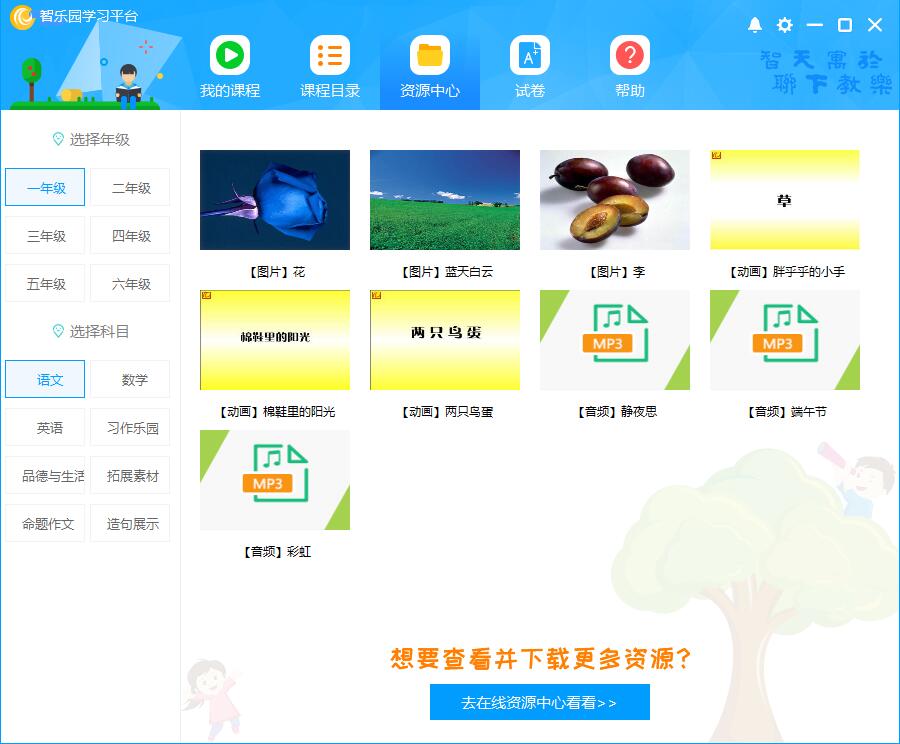Open the 课程目录 list icon
The width and height of the screenshot is (900, 744).
click(329, 55)
